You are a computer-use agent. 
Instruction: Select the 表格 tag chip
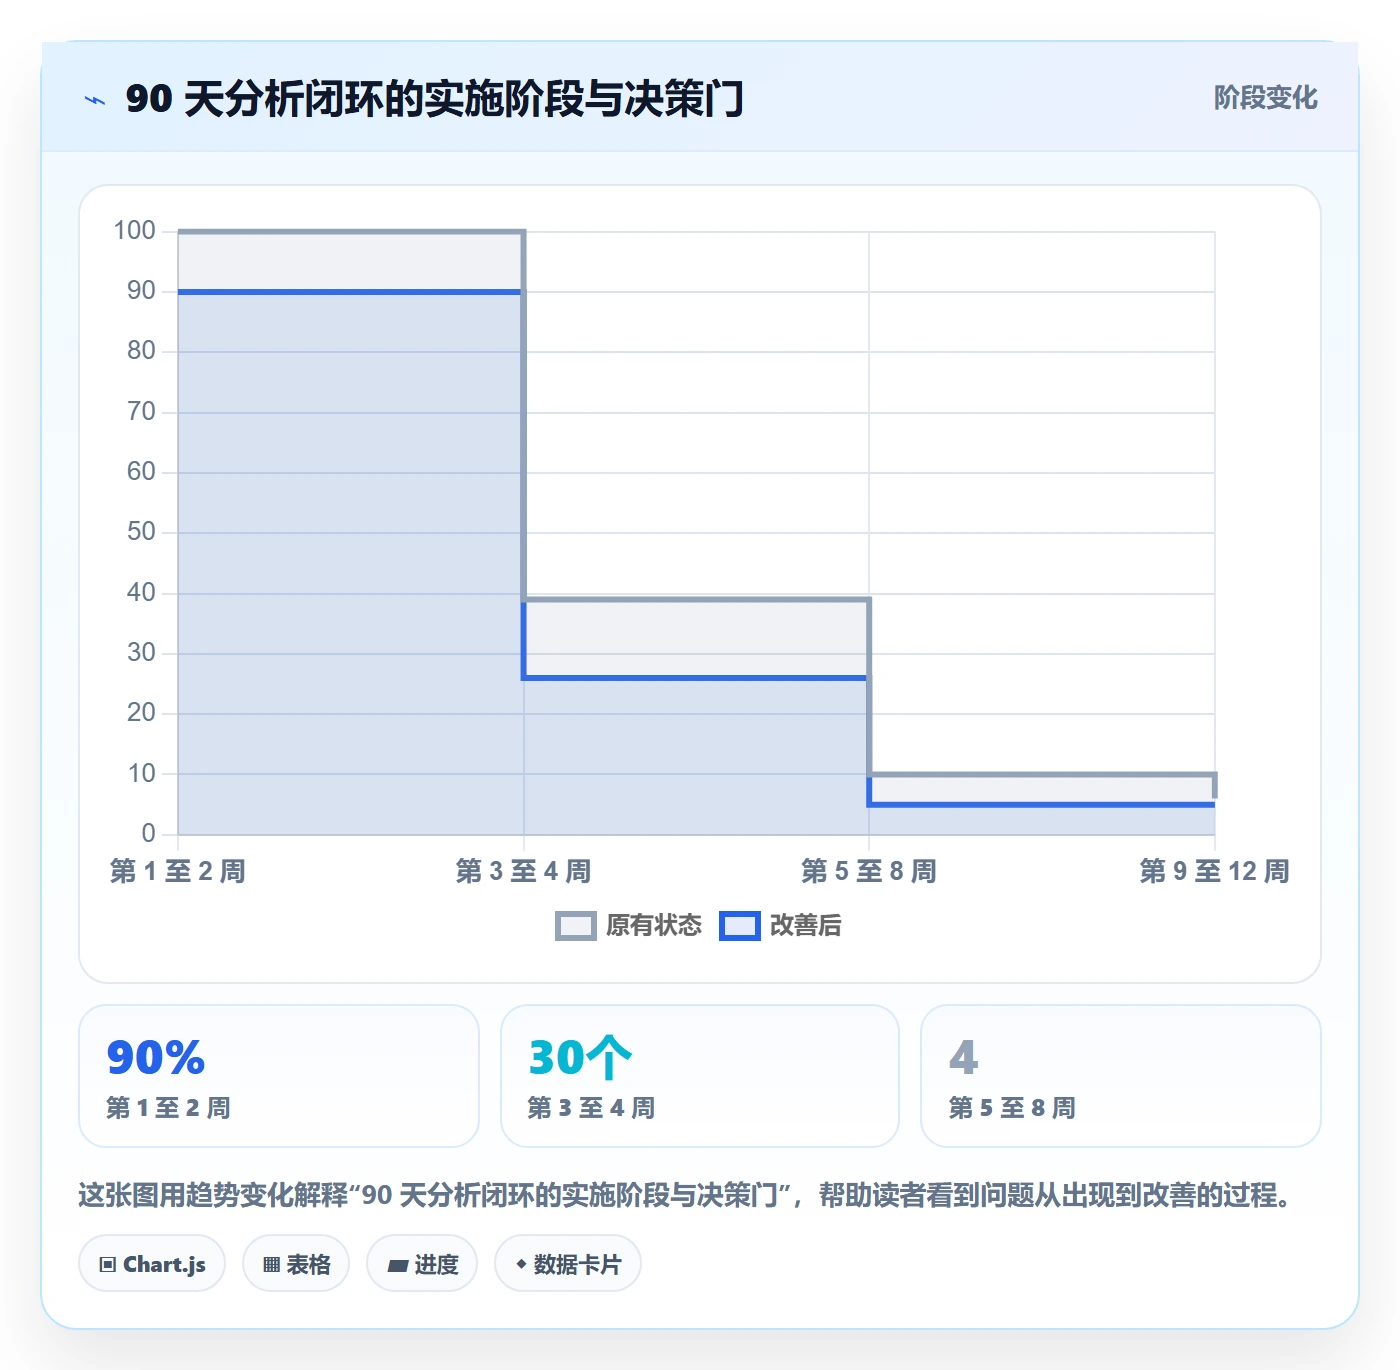coord(296,1264)
